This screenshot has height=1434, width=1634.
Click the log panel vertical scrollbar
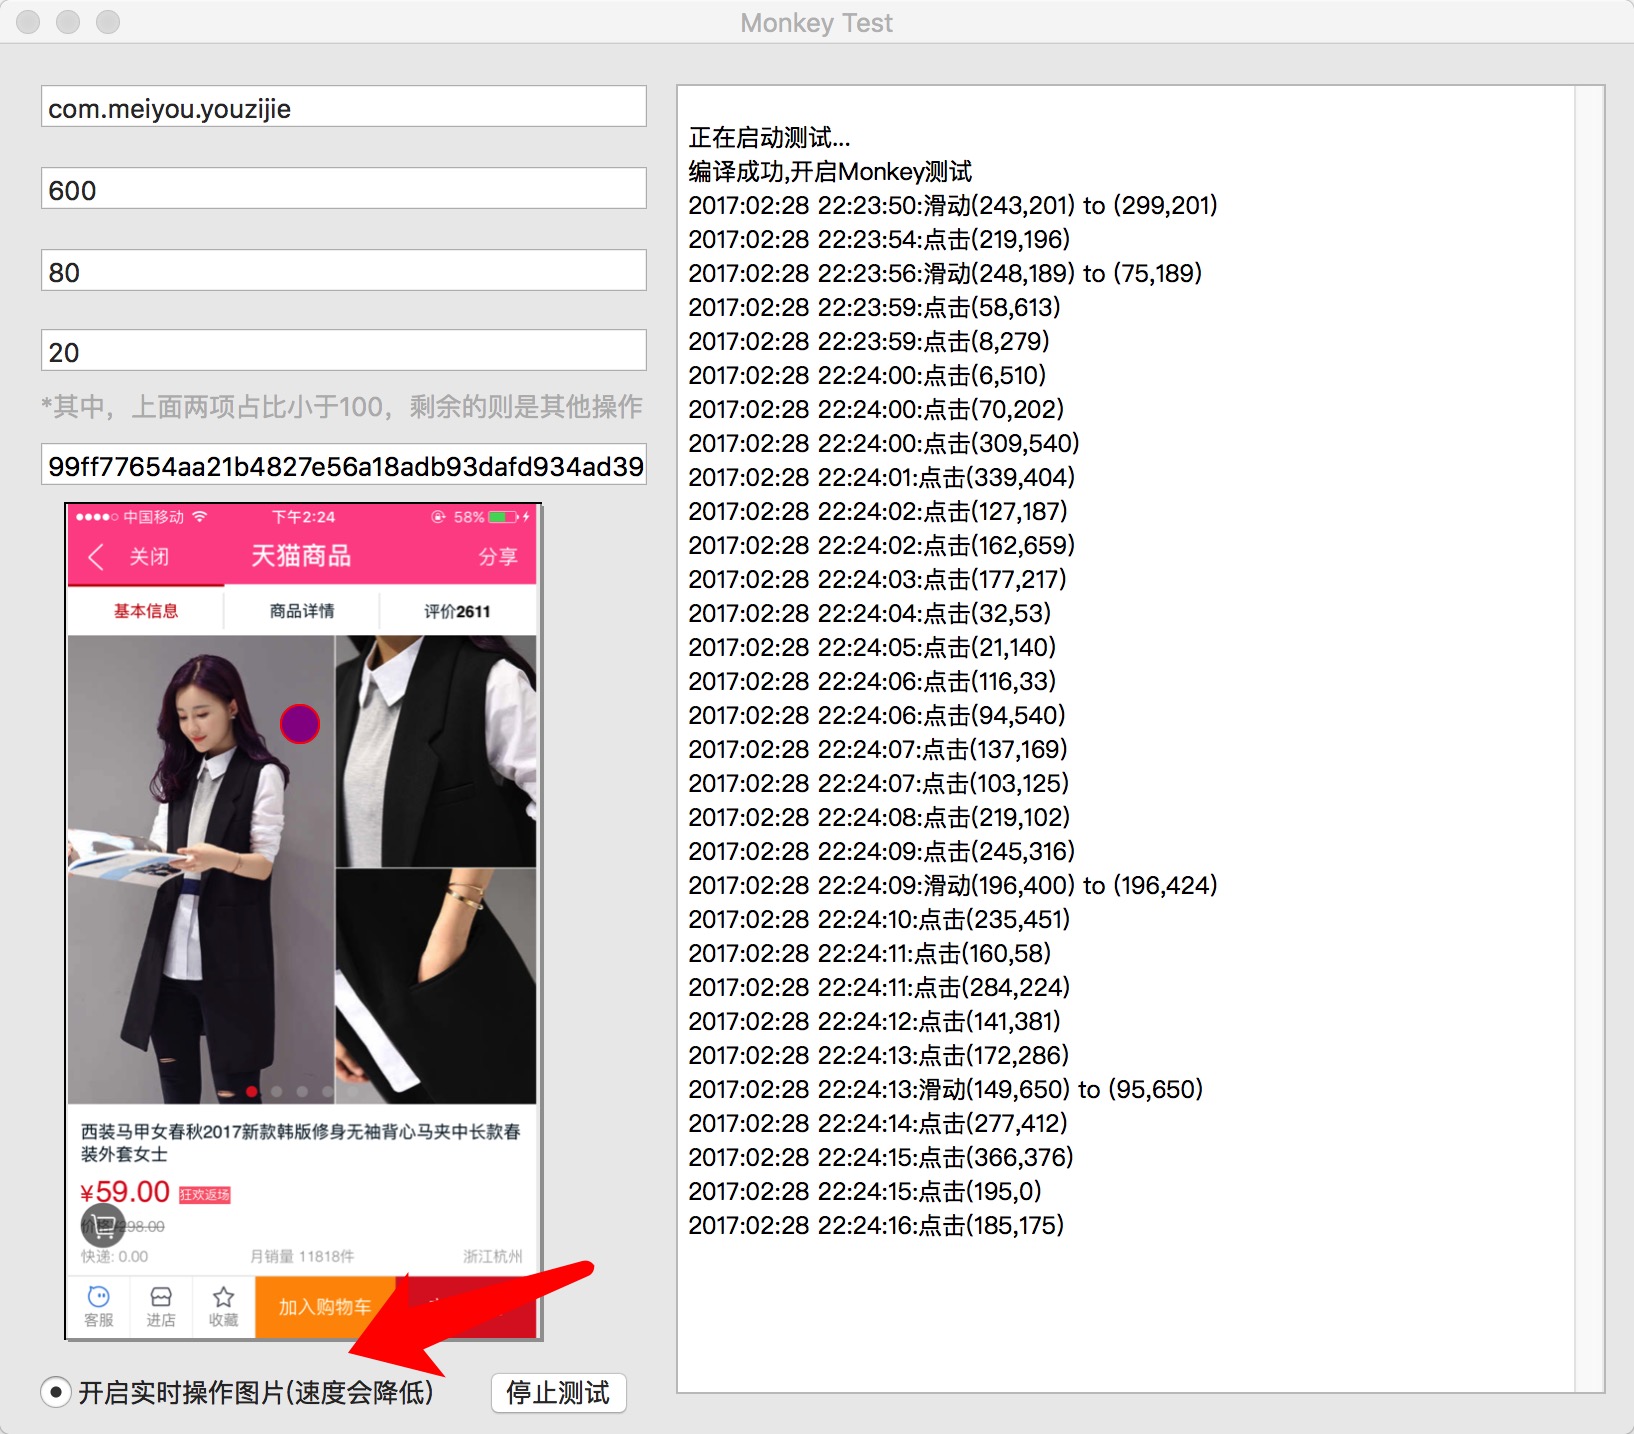pos(1589,739)
